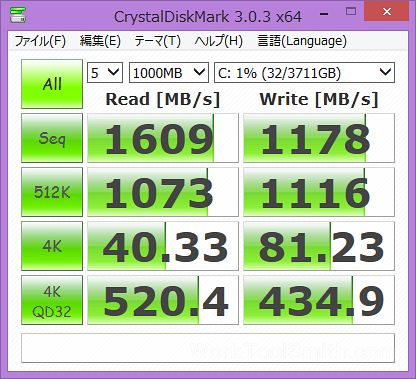The width and height of the screenshot is (416, 379).
Task: Start the 512K benchmark test
Action: [52, 192]
